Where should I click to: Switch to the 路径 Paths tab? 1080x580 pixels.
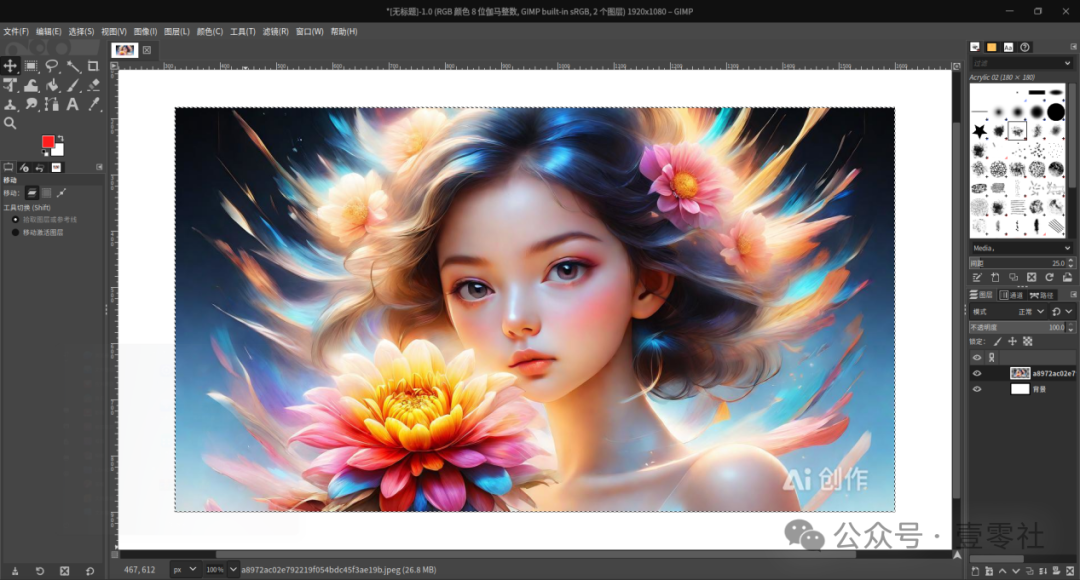1041,295
